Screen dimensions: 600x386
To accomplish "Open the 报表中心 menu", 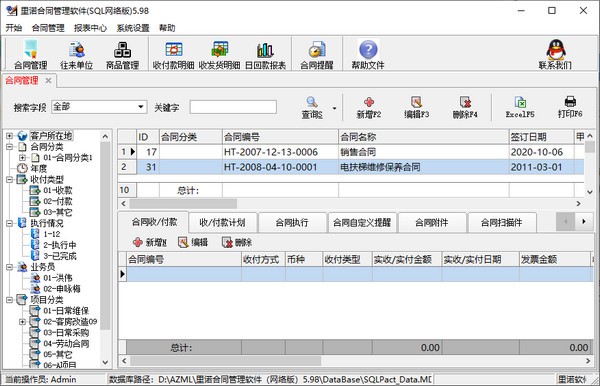I will (x=90, y=28).
